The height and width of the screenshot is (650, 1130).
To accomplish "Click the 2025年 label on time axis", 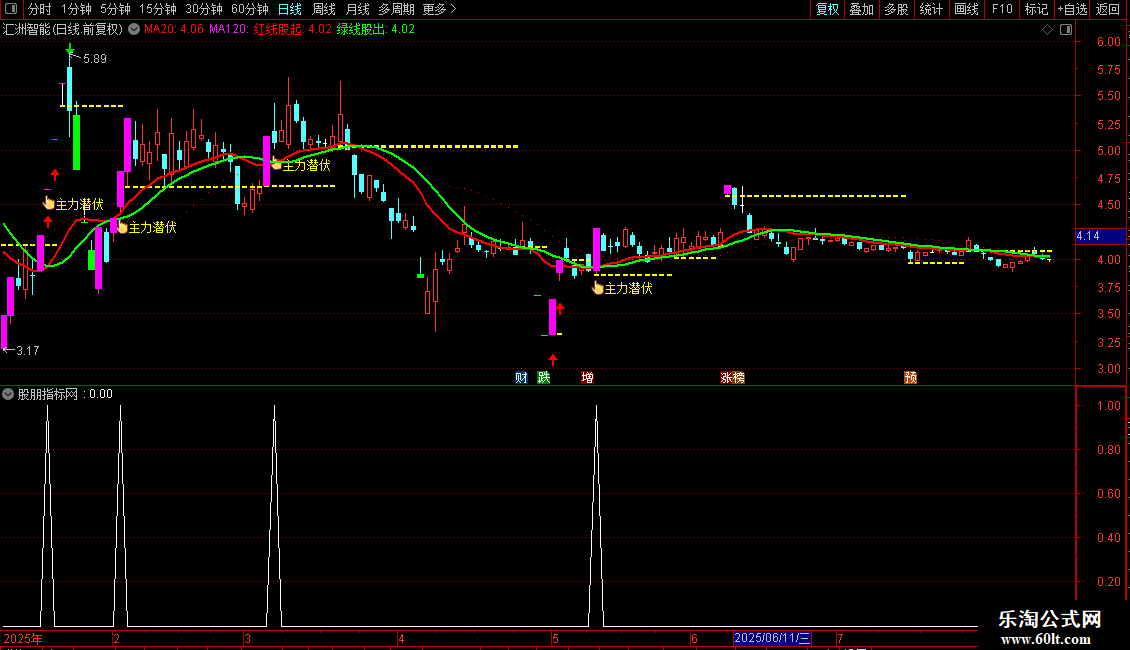I will click(x=22, y=638).
